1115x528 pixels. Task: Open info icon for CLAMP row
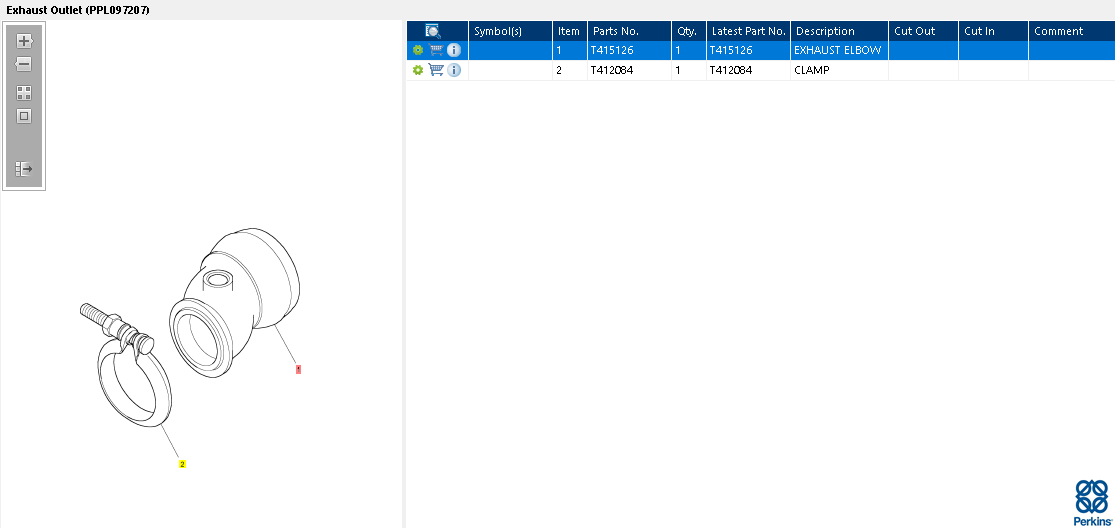(454, 70)
